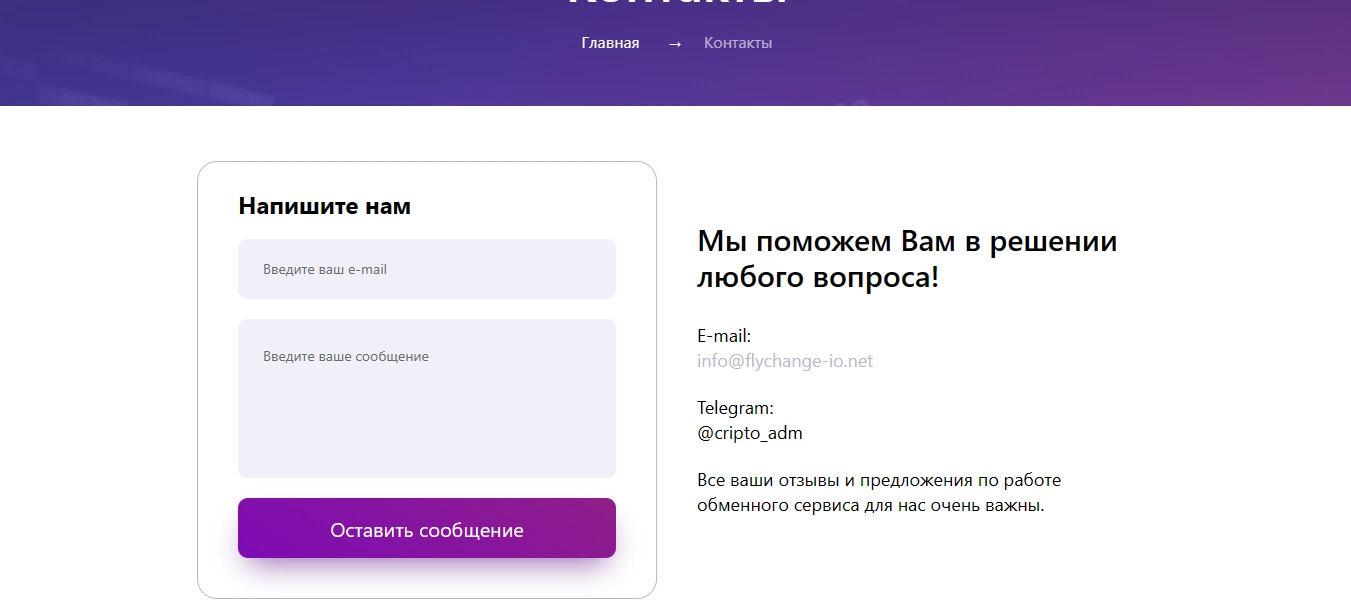The image size is (1351, 615).
Task: Open the Главная breadcrumb link
Action: click(x=610, y=43)
